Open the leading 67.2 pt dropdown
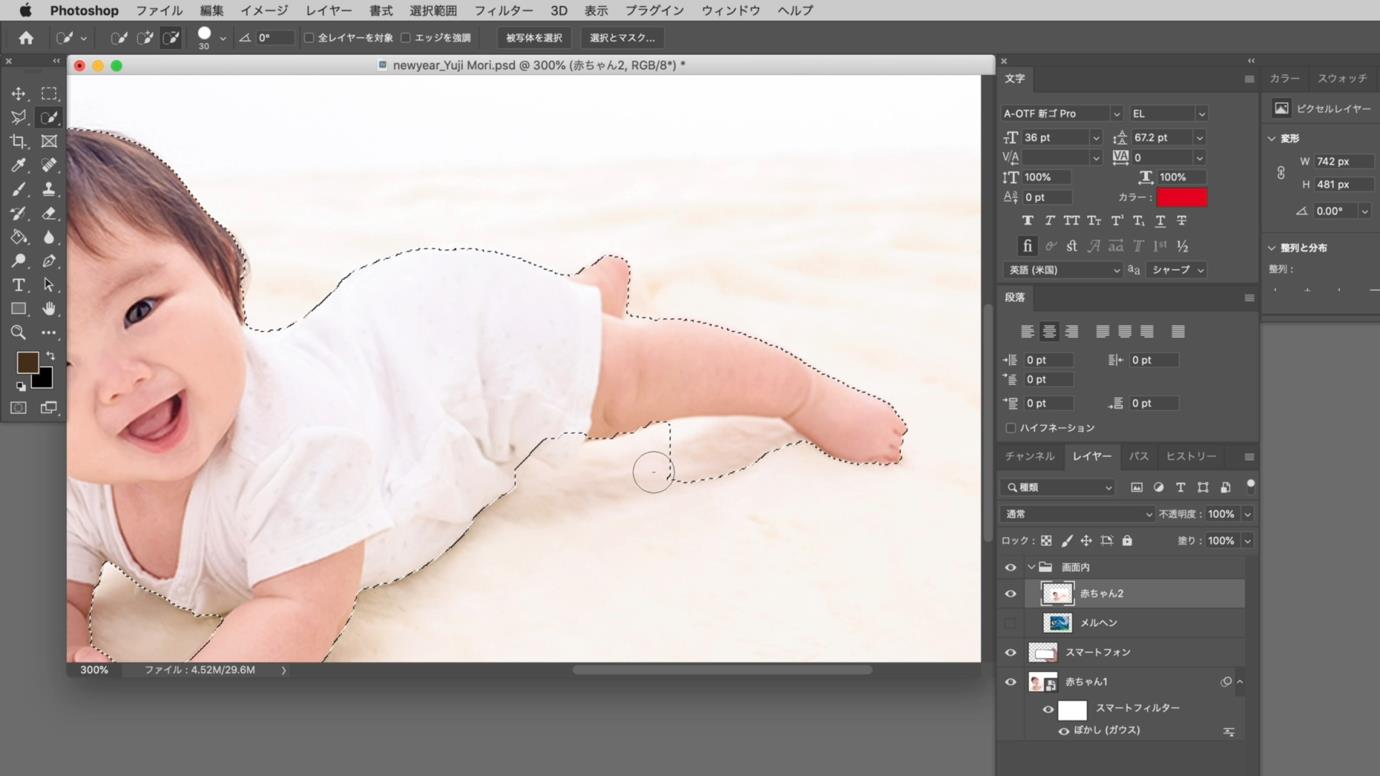Viewport: 1380px width, 776px height. pyautogui.click(x=1200, y=138)
